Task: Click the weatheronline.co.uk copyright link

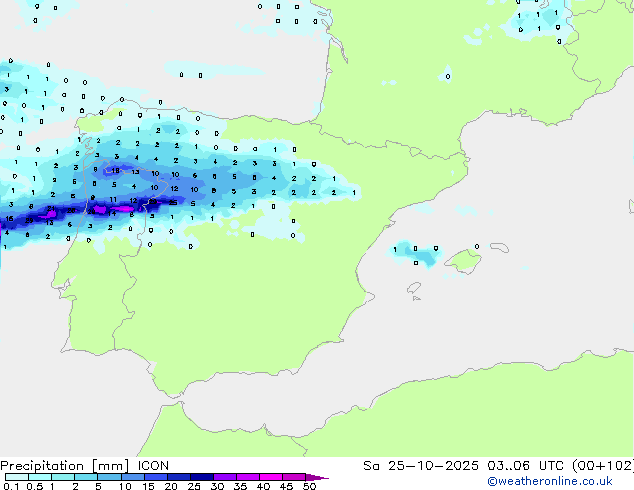Action: pos(550,481)
